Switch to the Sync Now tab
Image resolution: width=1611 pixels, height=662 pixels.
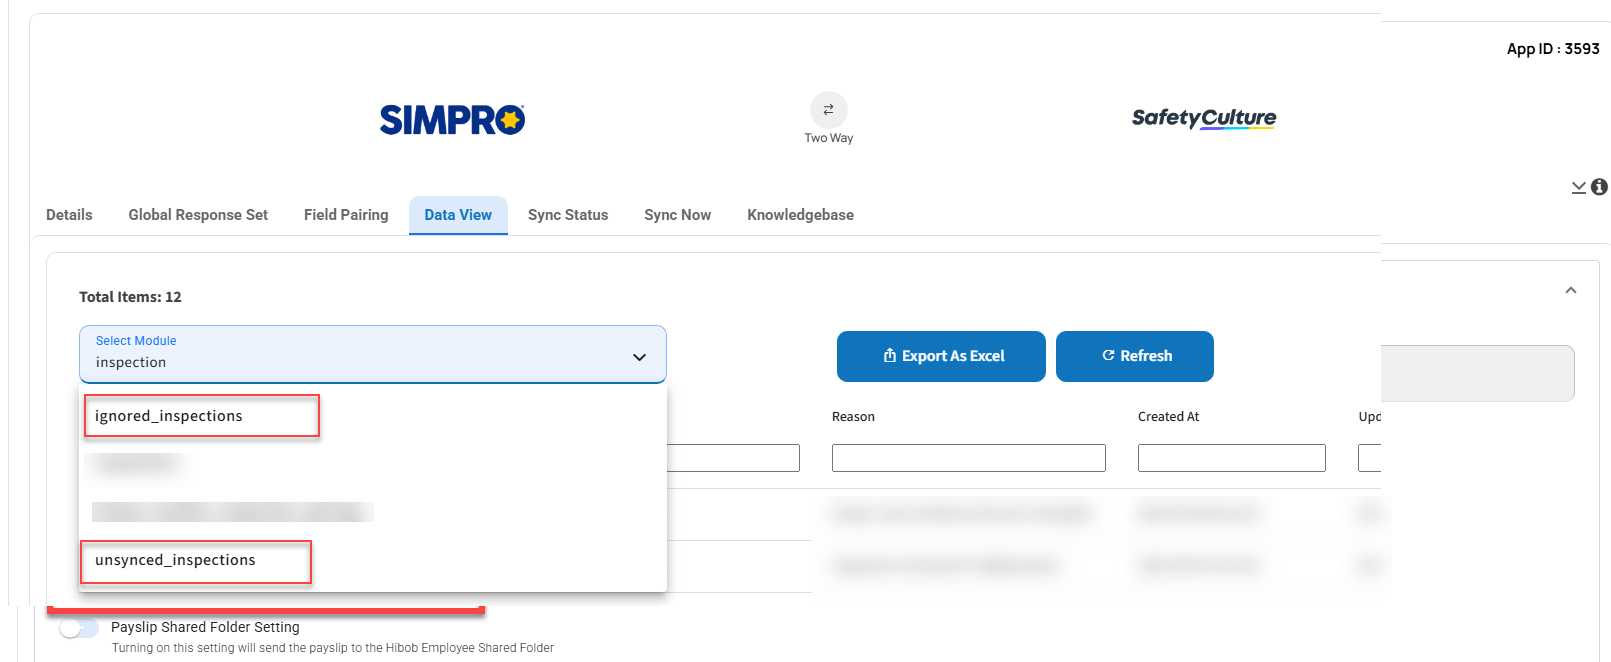pyautogui.click(x=678, y=215)
